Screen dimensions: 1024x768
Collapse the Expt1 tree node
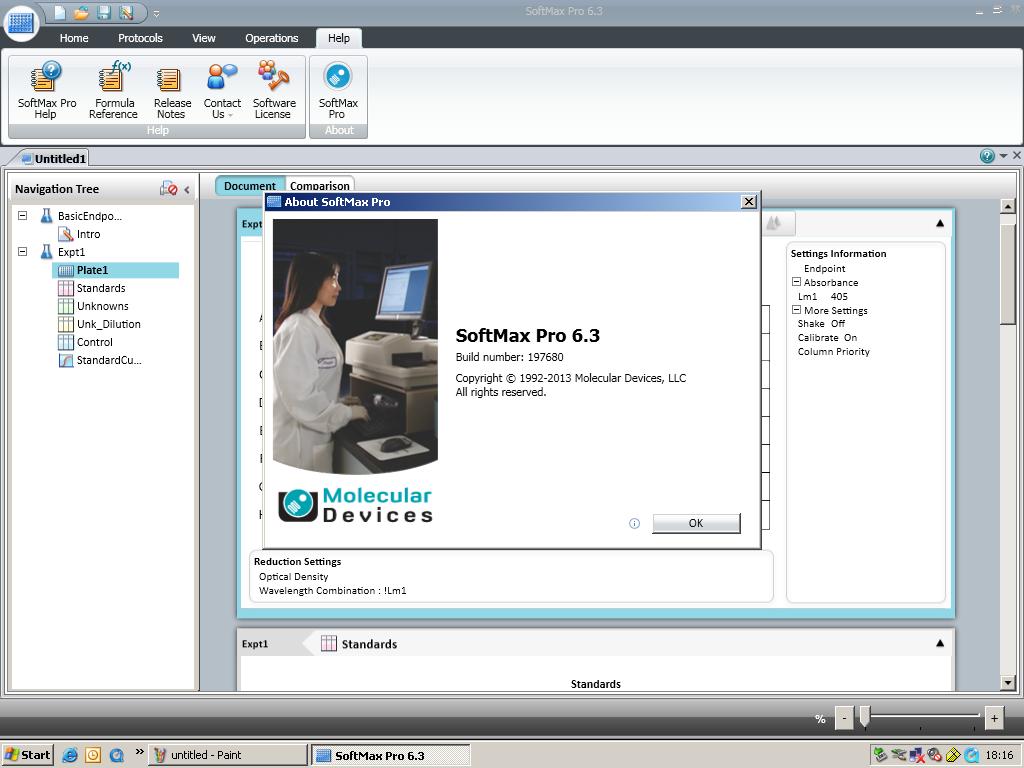(23, 251)
